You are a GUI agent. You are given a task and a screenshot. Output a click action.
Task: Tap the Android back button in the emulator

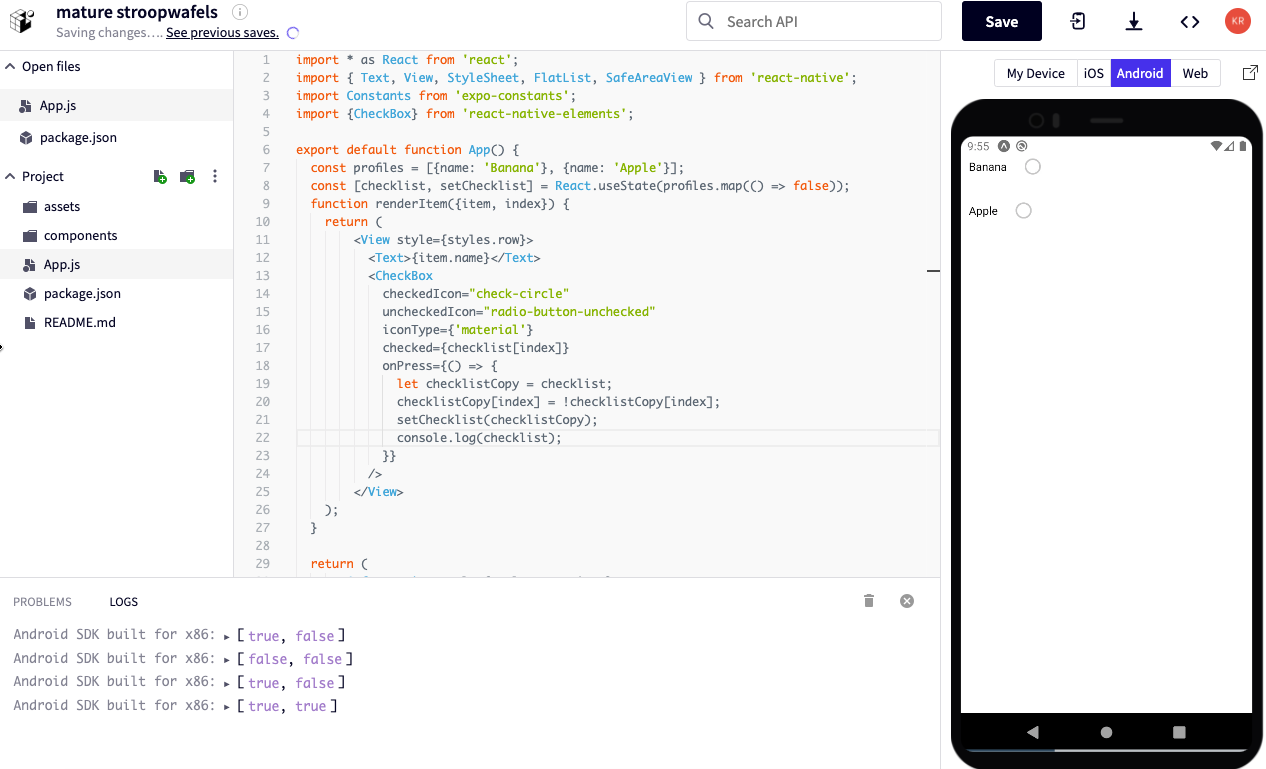[x=1033, y=732]
